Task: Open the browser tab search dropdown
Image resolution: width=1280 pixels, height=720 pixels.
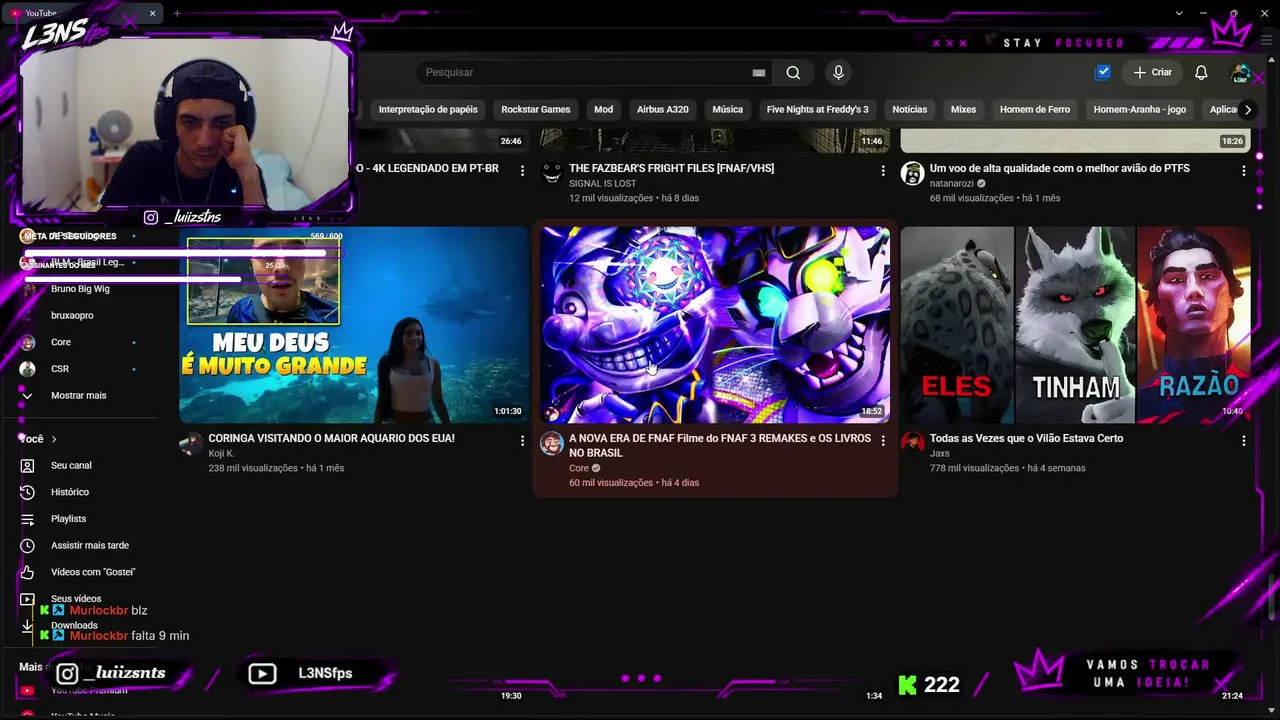Action: coord(1179,13)
